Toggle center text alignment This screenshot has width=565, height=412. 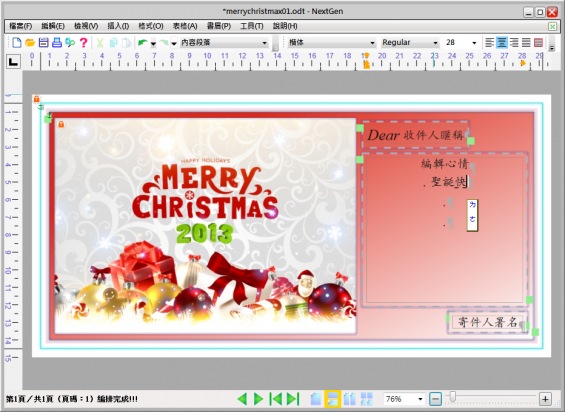pyautogui.click(x=502, y=43)
